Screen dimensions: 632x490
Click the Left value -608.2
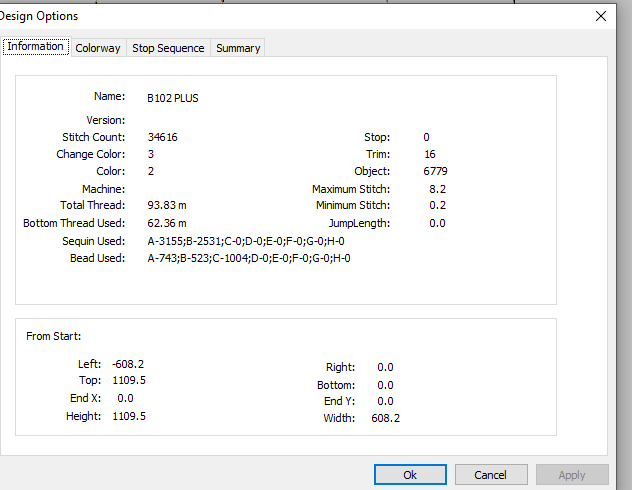pyautogui.click(x=128, y=364)
